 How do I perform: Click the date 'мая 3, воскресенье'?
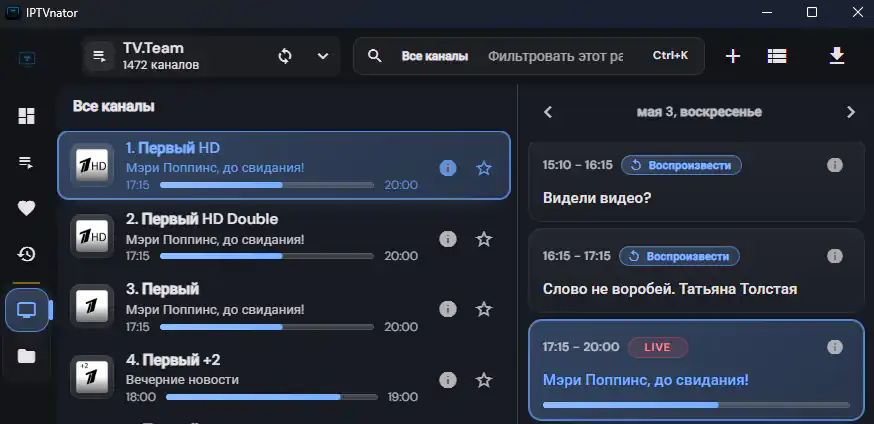pos(699,112)
